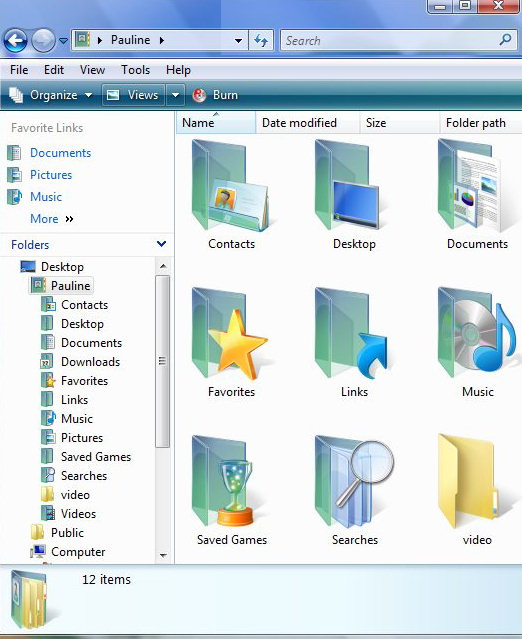Screen dimensions: 522x639
Task: Click the folder tree scroll down arrow
Action: (163, 555)
